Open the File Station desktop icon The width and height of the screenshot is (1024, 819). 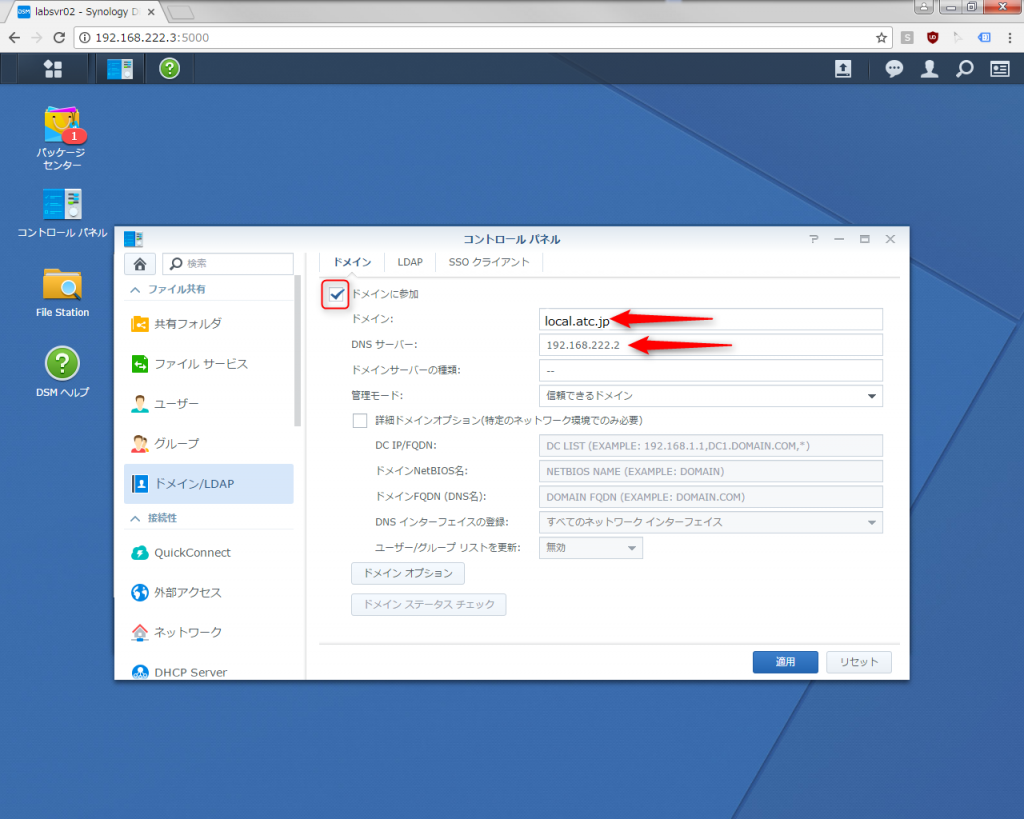click(62, 285)
